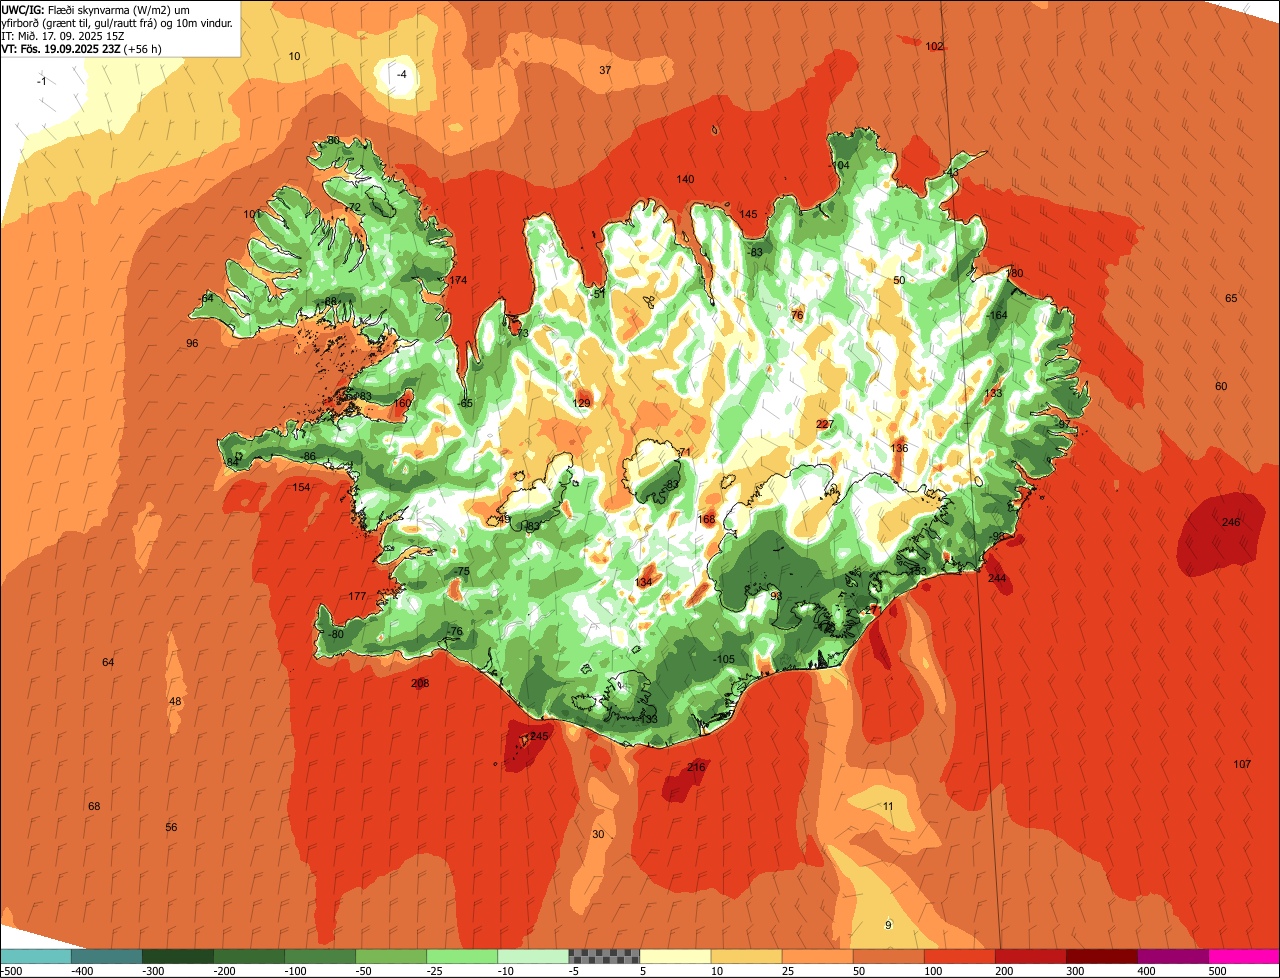Click the '68' value on the map
1280x978 pixels.
pyautogui.click(x=94, y=806)
